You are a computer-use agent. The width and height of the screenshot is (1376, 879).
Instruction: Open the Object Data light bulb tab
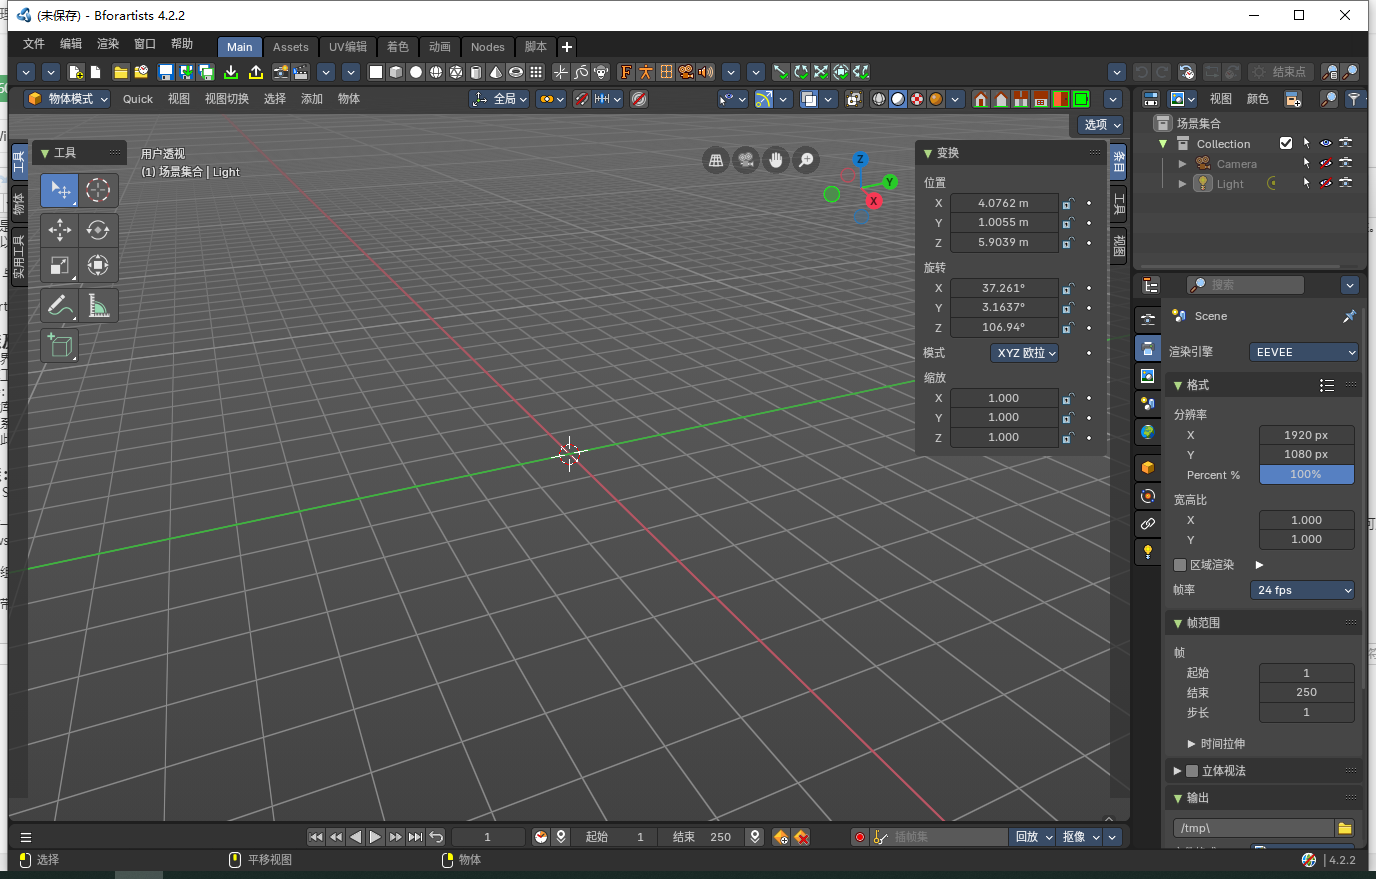coord(1148,551)
